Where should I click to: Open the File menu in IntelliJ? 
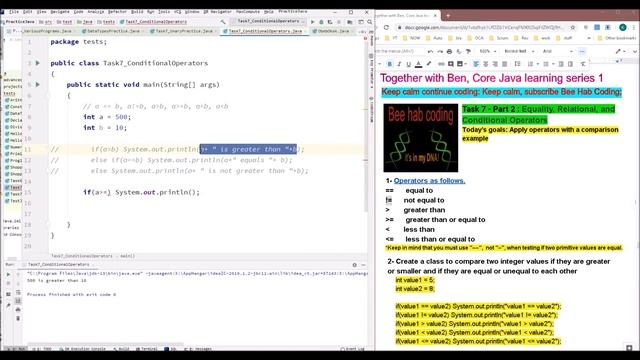click(14, 12)
